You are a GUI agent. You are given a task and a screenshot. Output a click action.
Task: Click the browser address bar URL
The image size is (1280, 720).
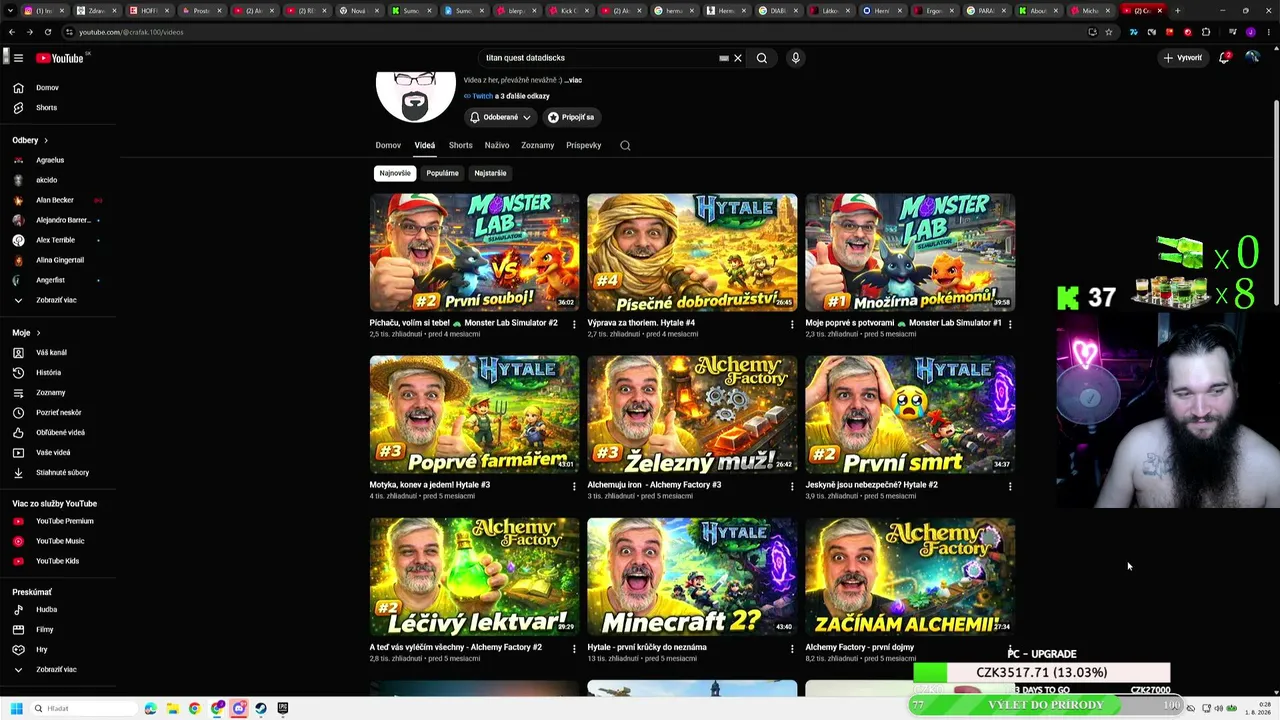(131, 32)
